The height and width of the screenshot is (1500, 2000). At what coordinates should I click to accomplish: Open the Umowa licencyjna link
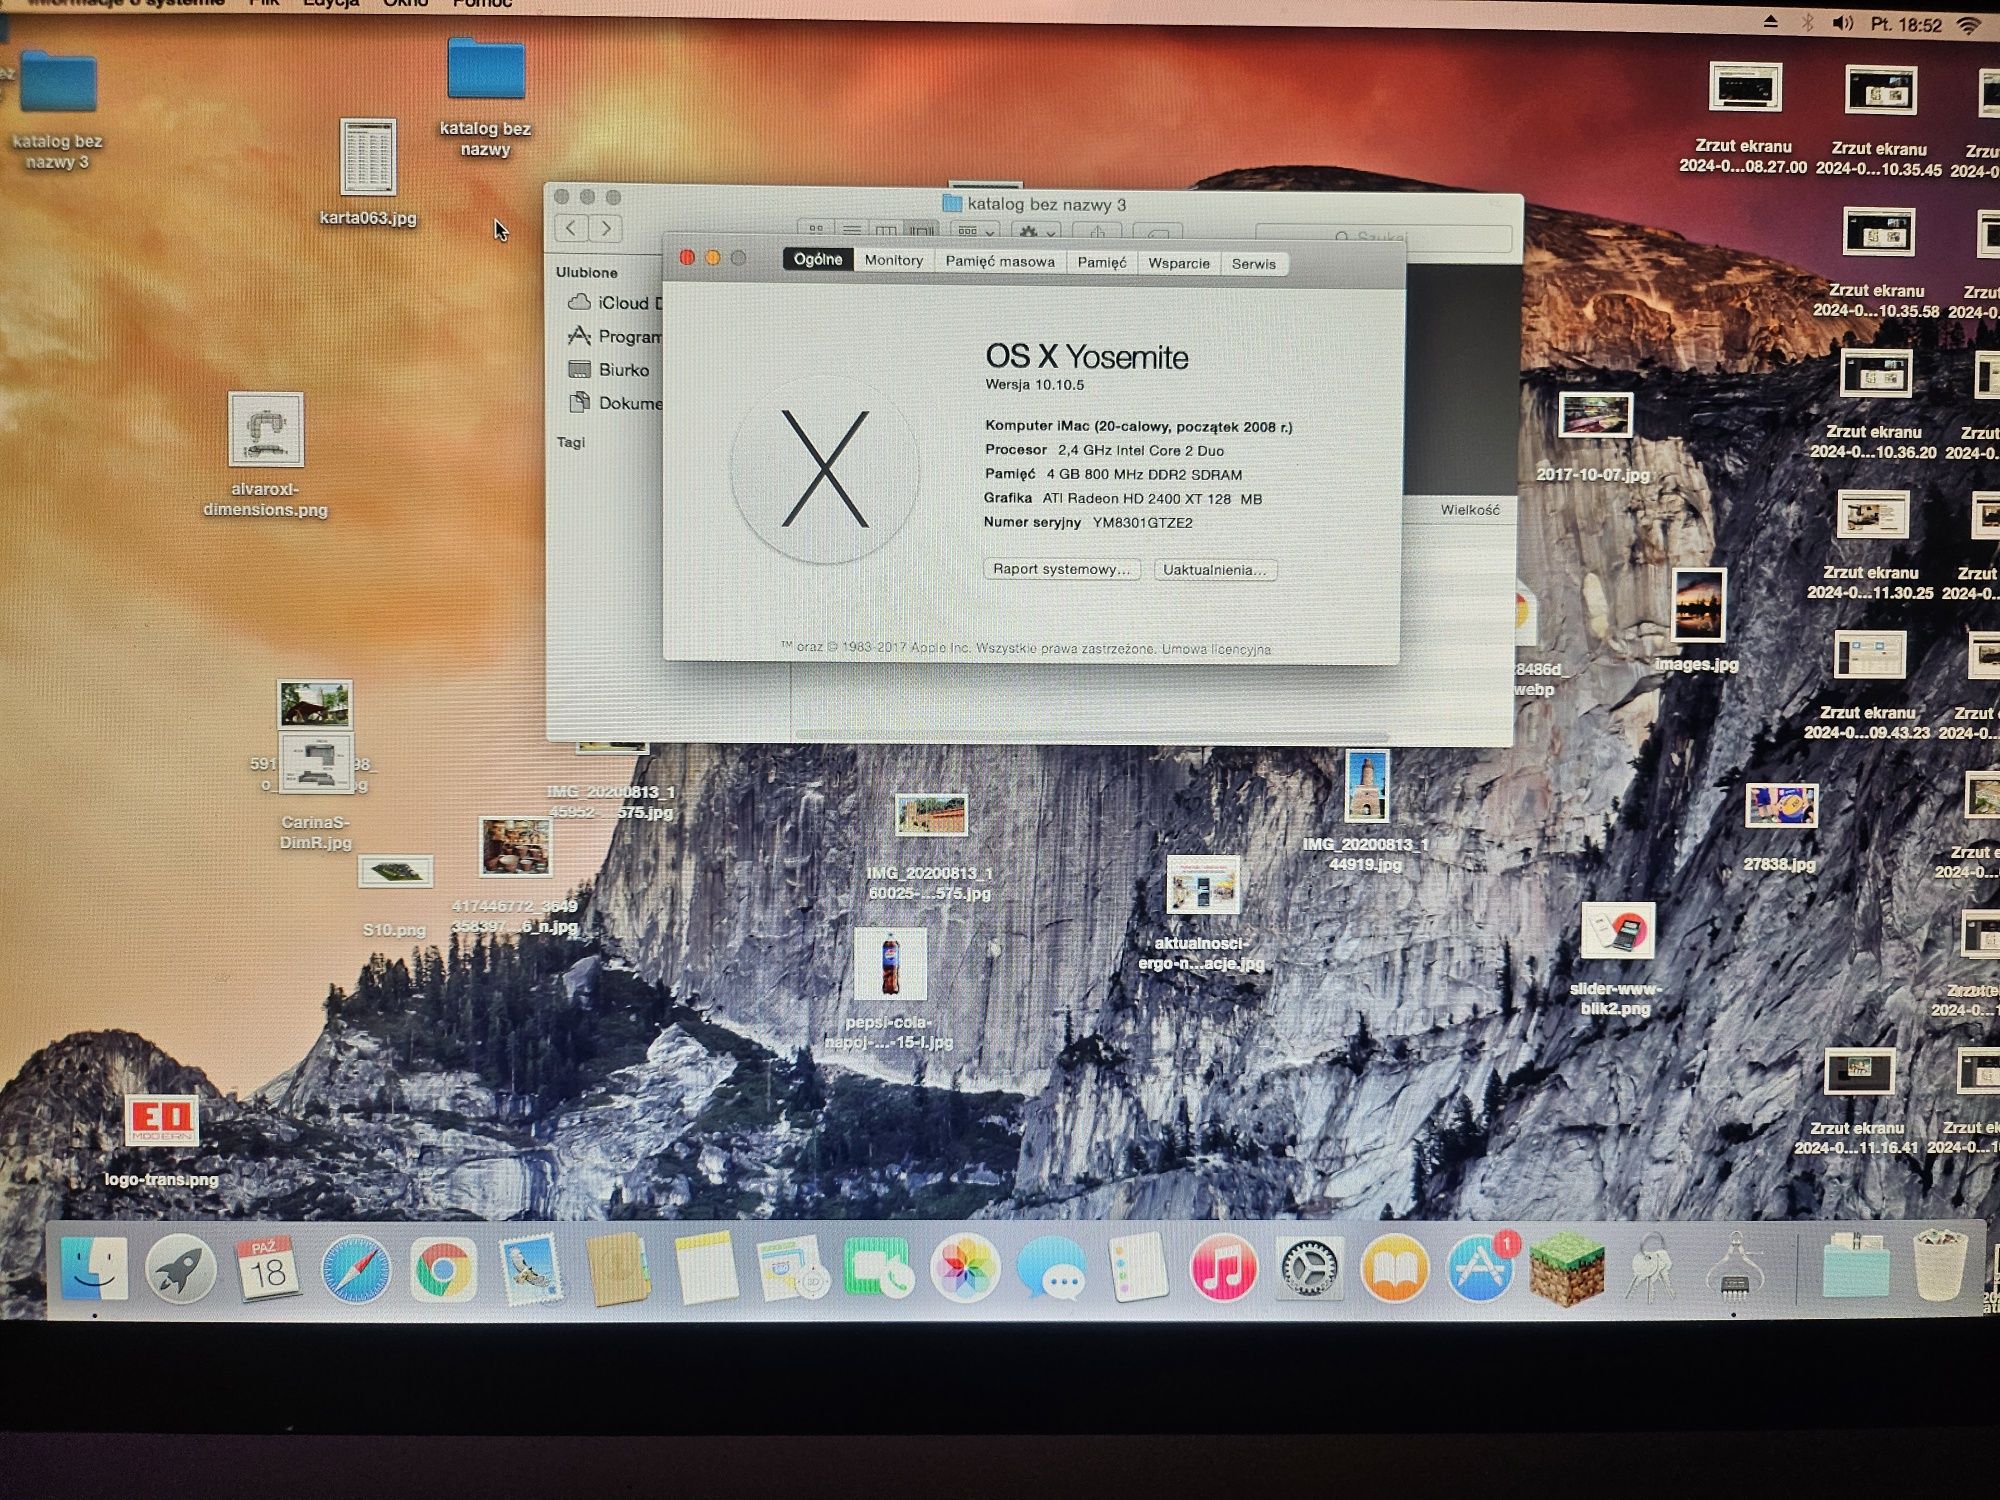(1216, 649)
